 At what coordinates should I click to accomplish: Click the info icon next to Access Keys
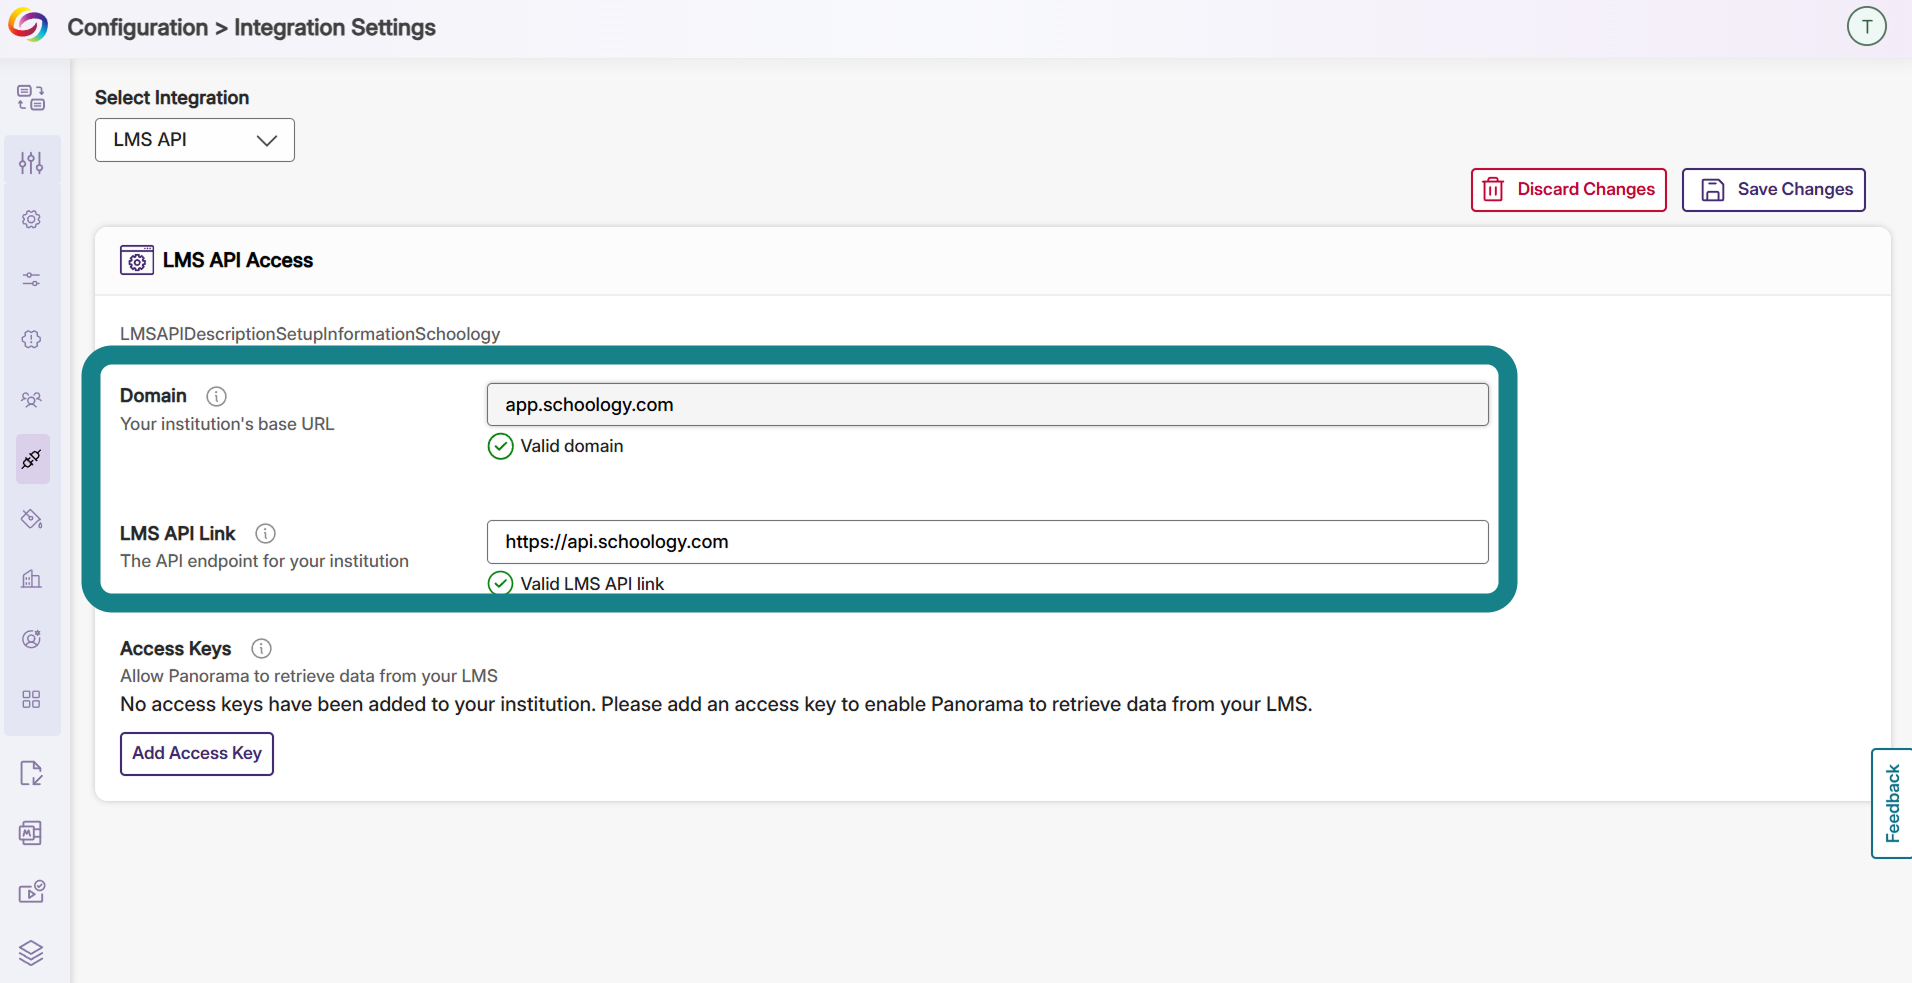261,648
